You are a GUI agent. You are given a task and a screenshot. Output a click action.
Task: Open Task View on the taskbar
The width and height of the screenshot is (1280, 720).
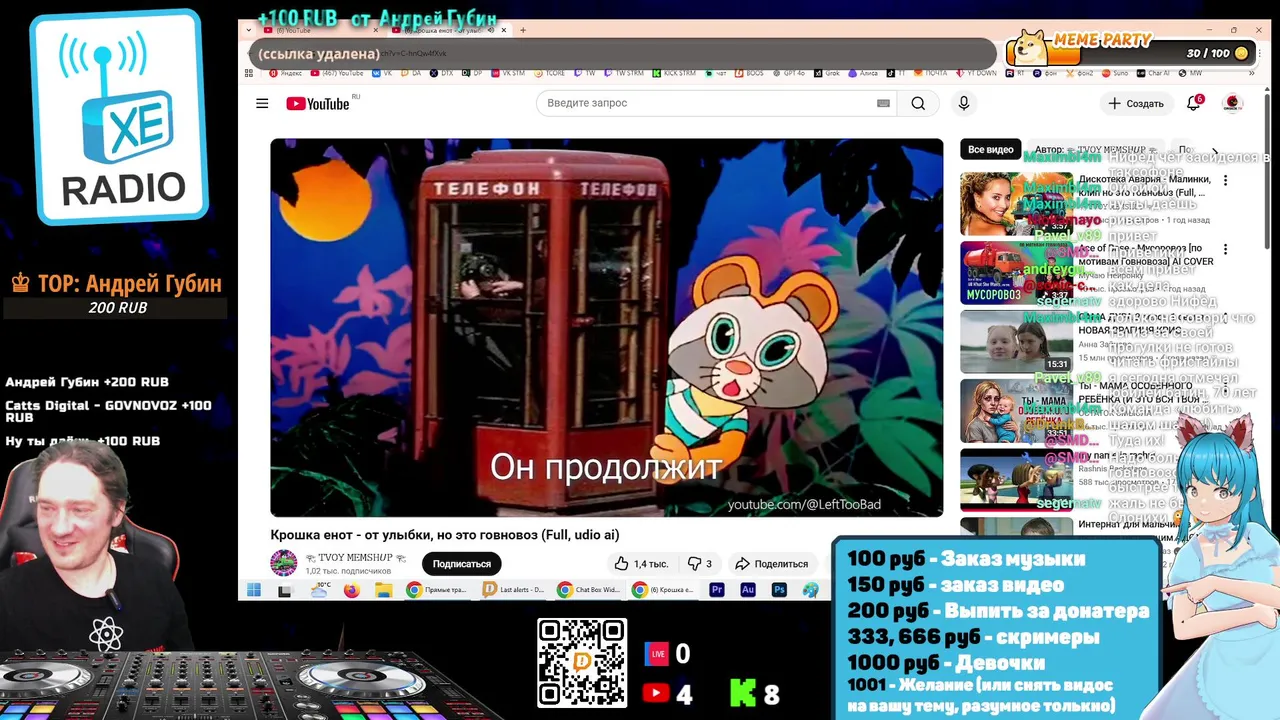click(285, 591)
